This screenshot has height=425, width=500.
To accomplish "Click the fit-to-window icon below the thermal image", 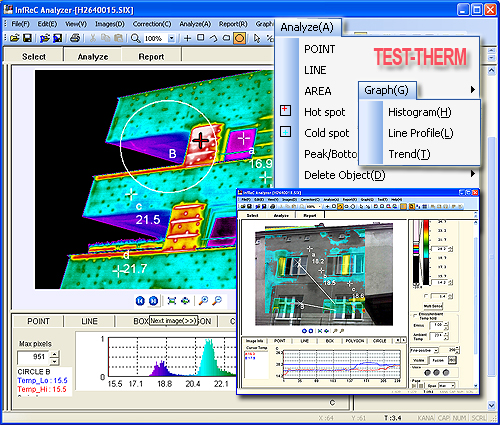I will point(172,301).
